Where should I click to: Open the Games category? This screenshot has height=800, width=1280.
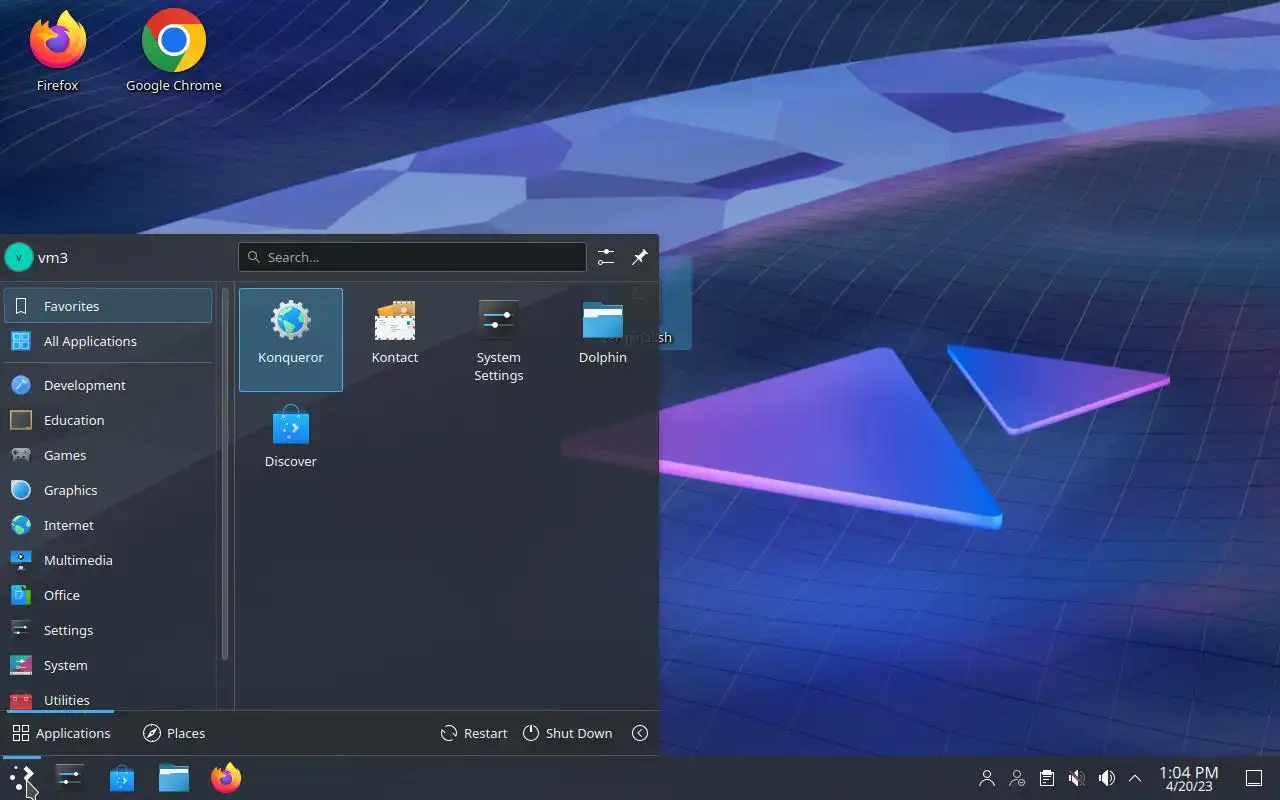pos(108,455)
